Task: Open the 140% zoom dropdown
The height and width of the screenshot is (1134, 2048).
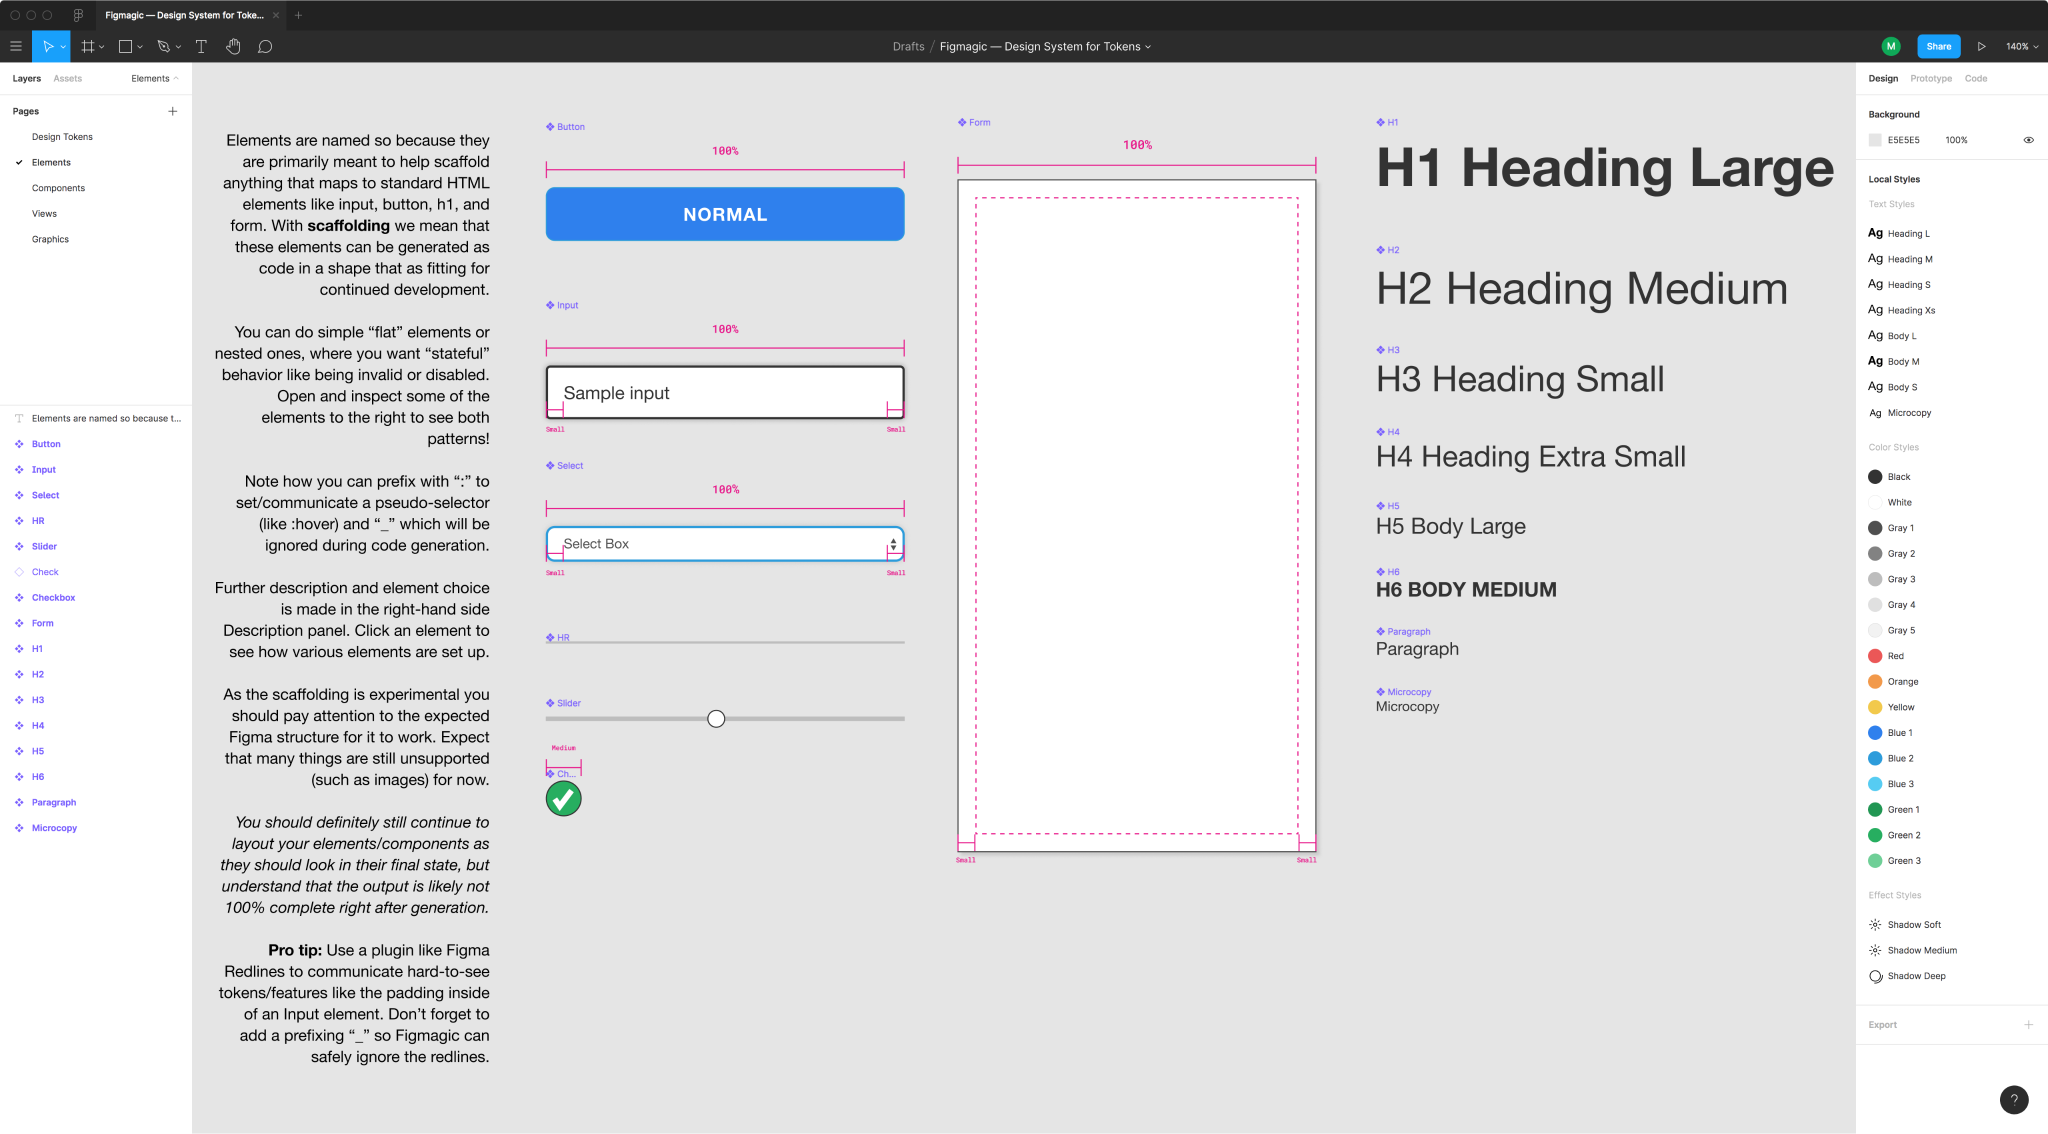Action: pos(2021,47)
